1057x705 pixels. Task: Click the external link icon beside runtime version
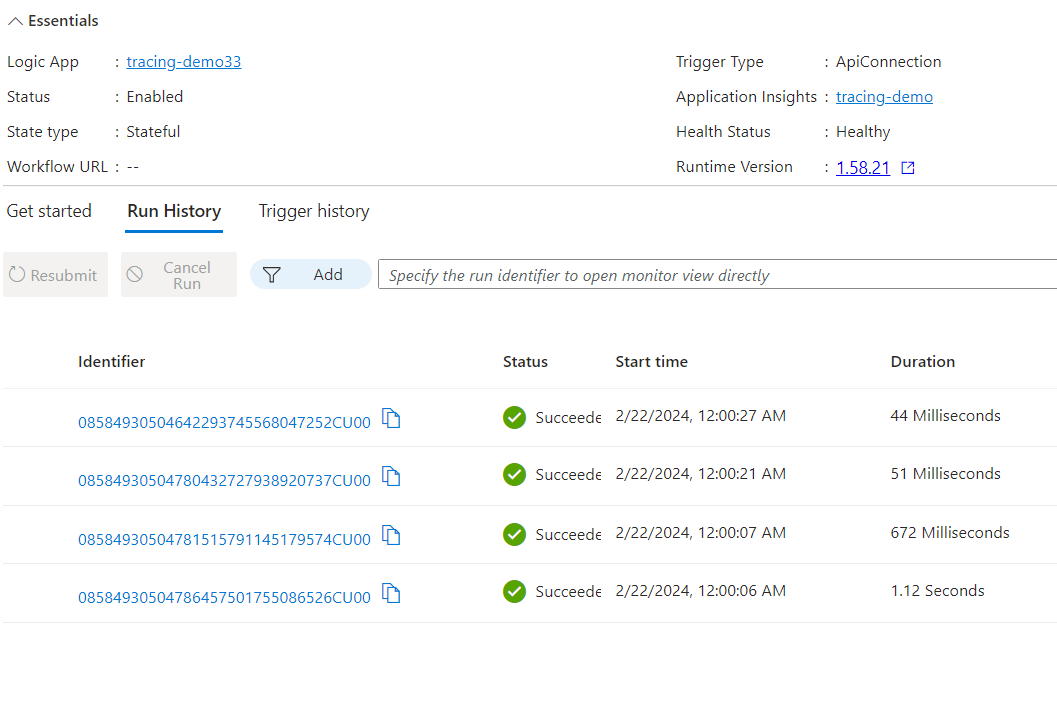coord(908,168)
